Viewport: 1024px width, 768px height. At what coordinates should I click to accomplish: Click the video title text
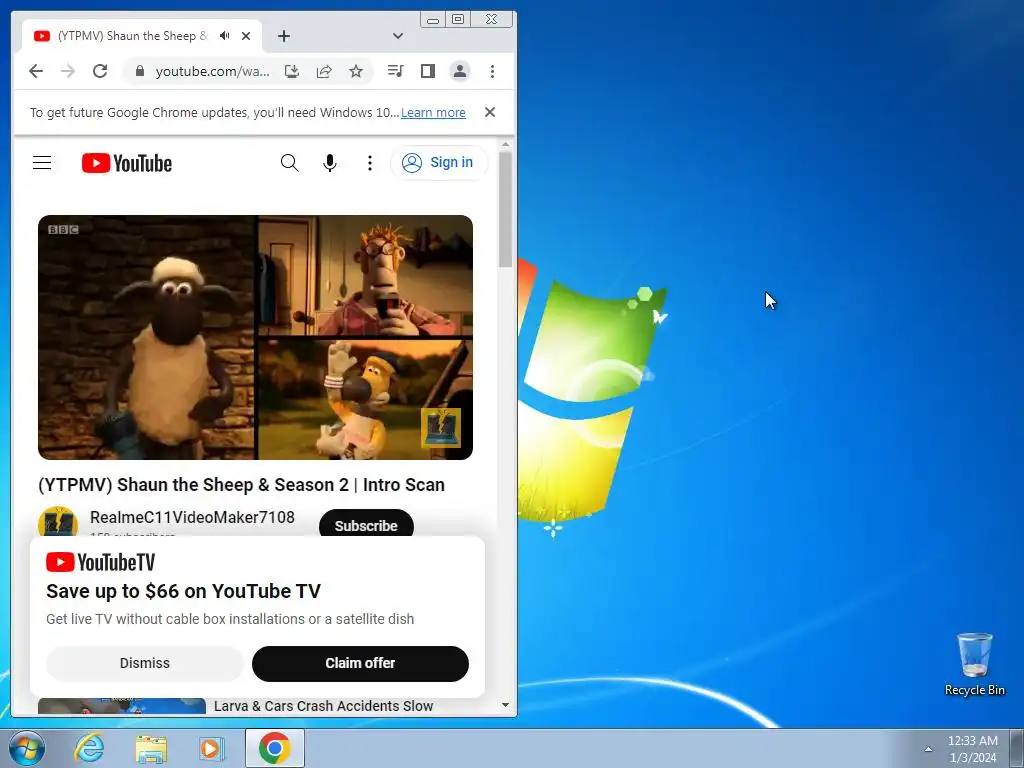pyautogui.click(x=241, y=485)
